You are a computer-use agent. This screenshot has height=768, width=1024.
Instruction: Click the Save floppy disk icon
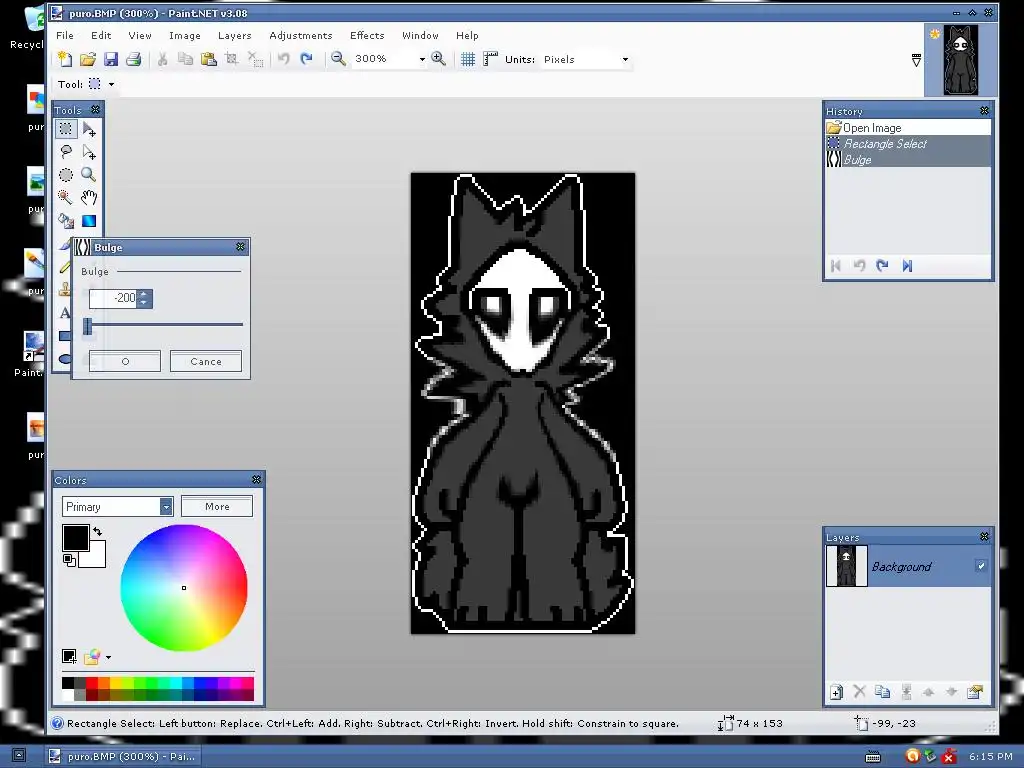[111, 59]
